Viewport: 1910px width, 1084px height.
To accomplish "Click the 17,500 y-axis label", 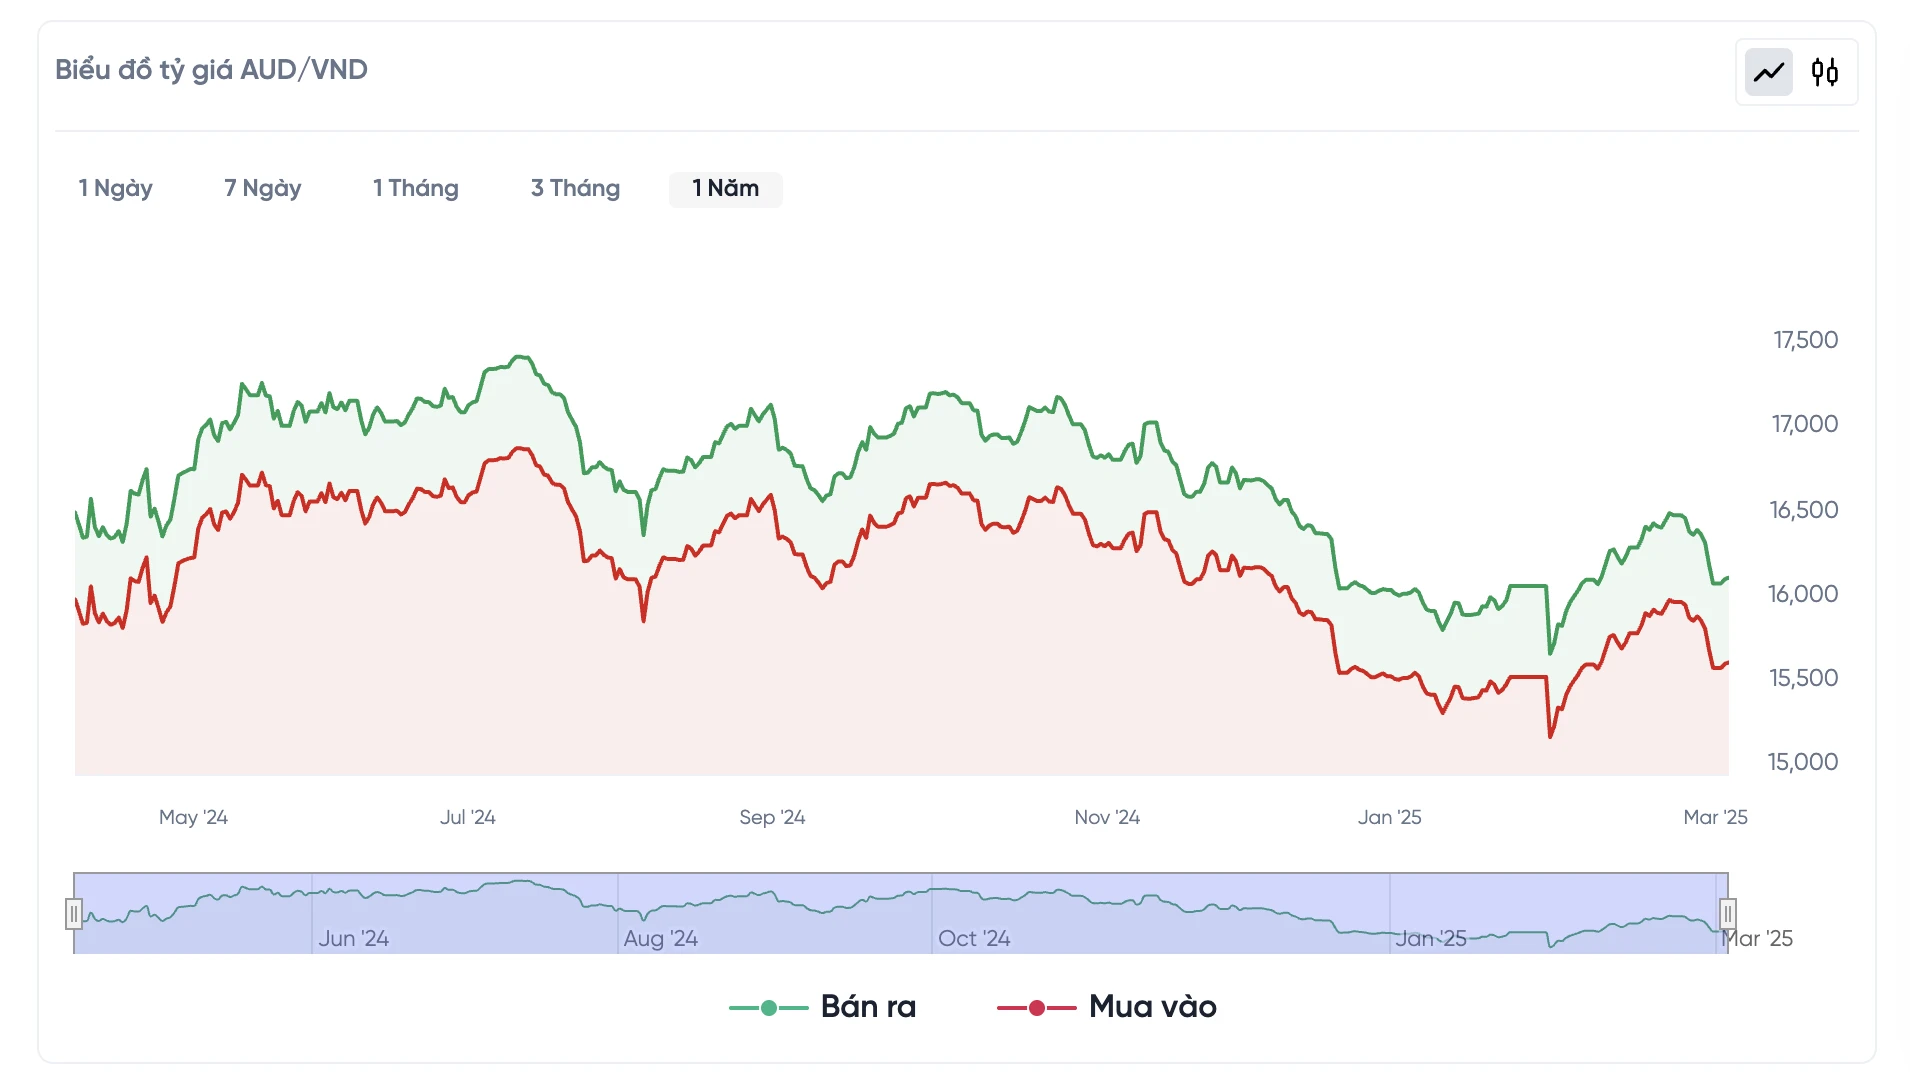I will point(1805,340).
